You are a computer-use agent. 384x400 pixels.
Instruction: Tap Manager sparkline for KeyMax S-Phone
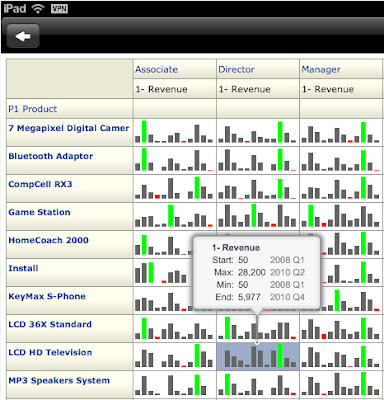coord(351,301)
